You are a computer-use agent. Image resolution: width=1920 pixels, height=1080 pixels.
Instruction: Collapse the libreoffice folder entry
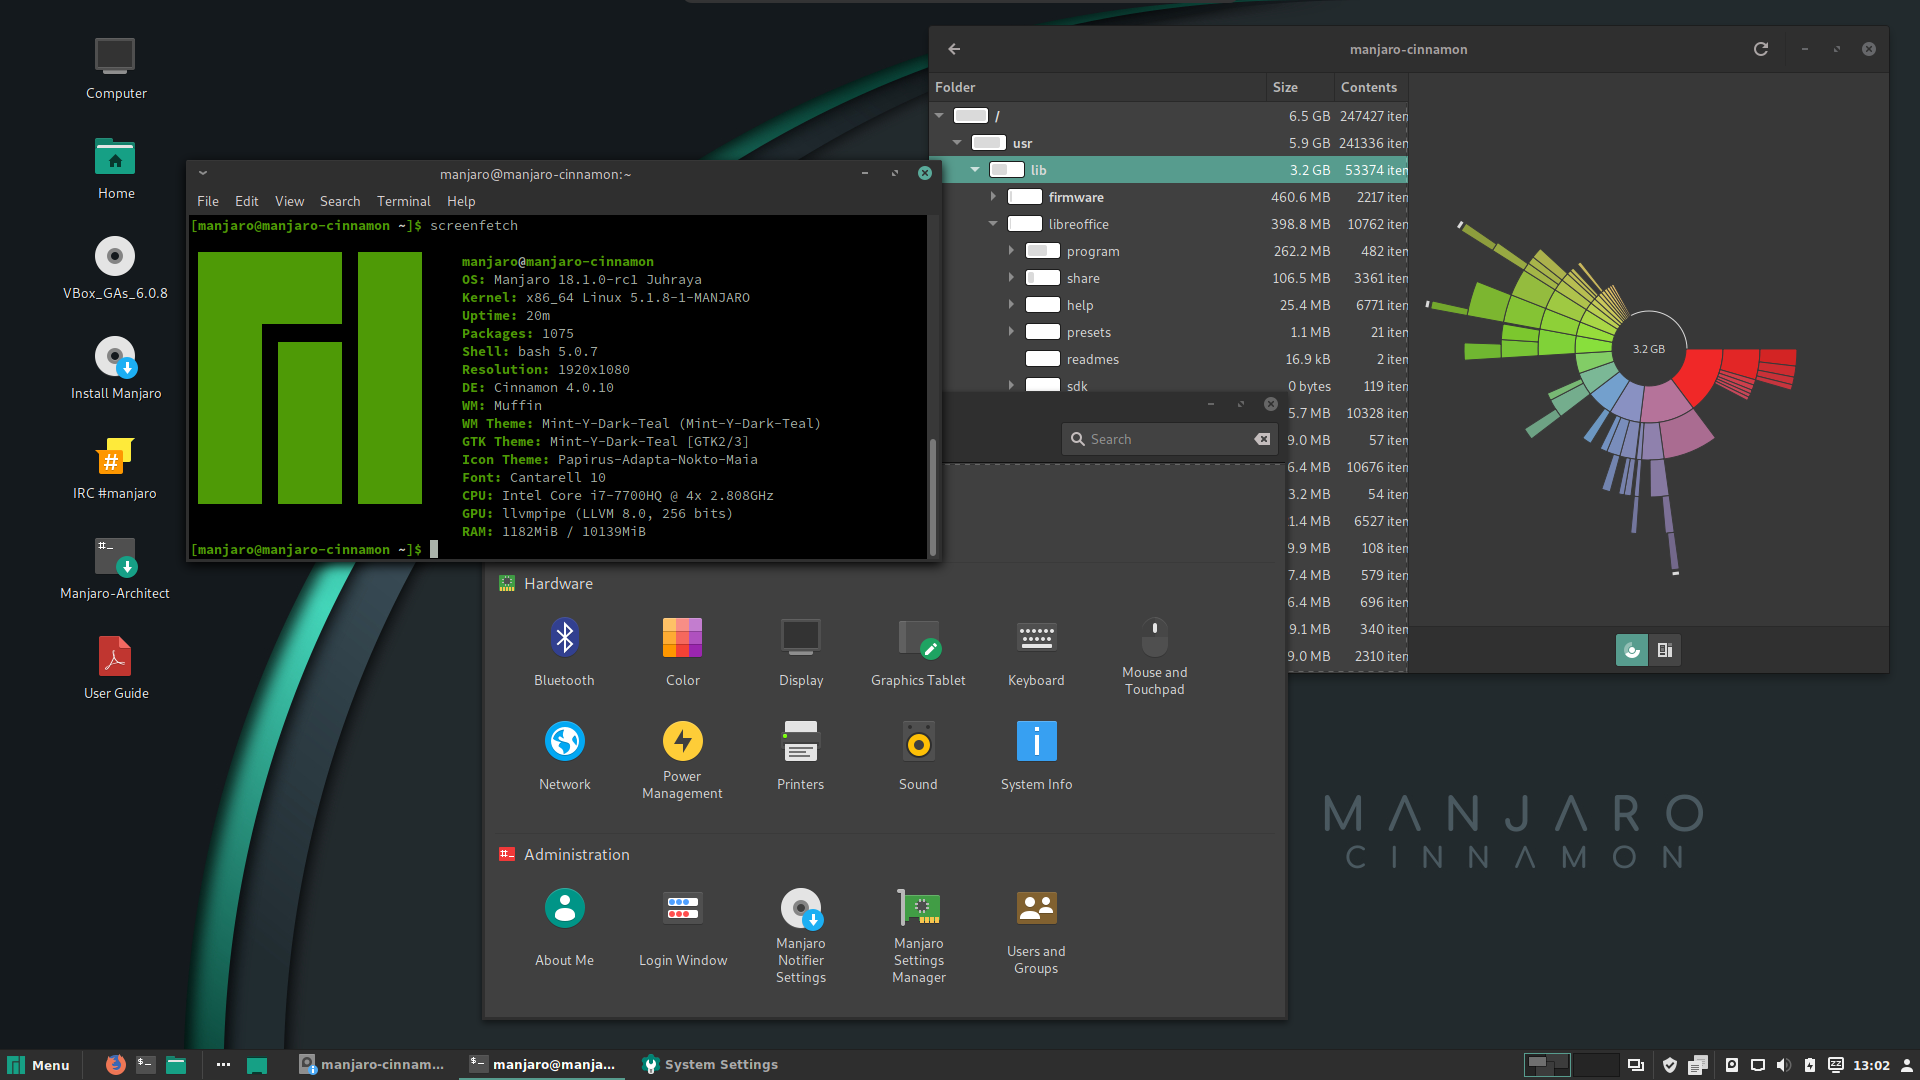[993, 224]
